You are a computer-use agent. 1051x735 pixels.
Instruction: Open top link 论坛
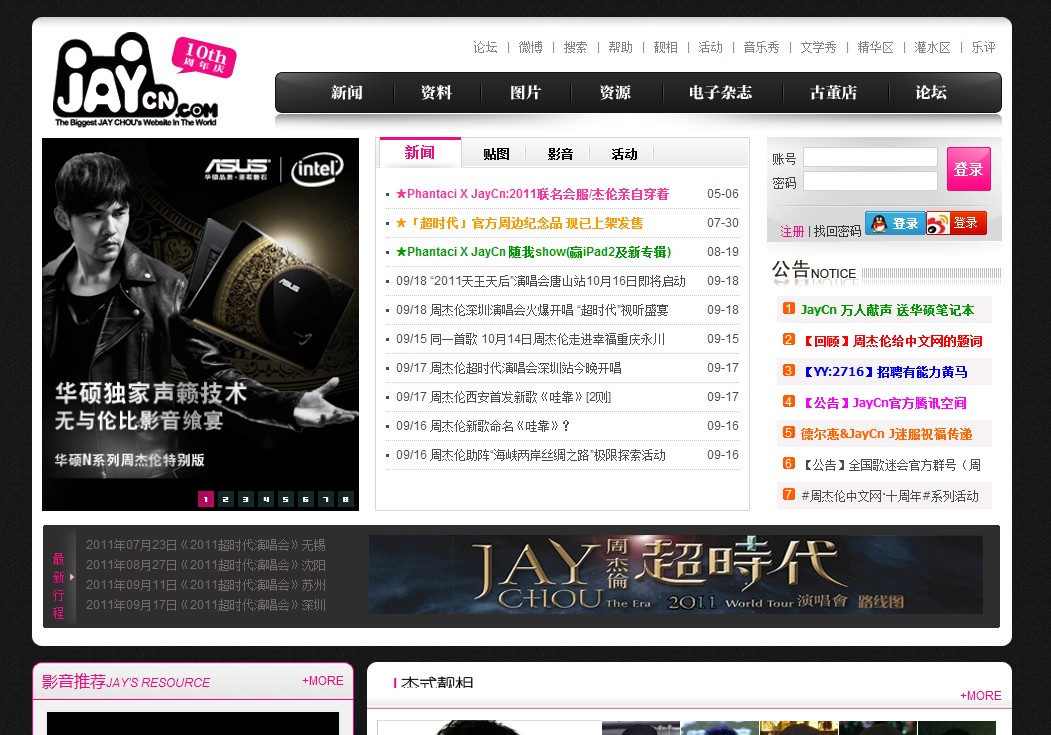coord(485,47)
